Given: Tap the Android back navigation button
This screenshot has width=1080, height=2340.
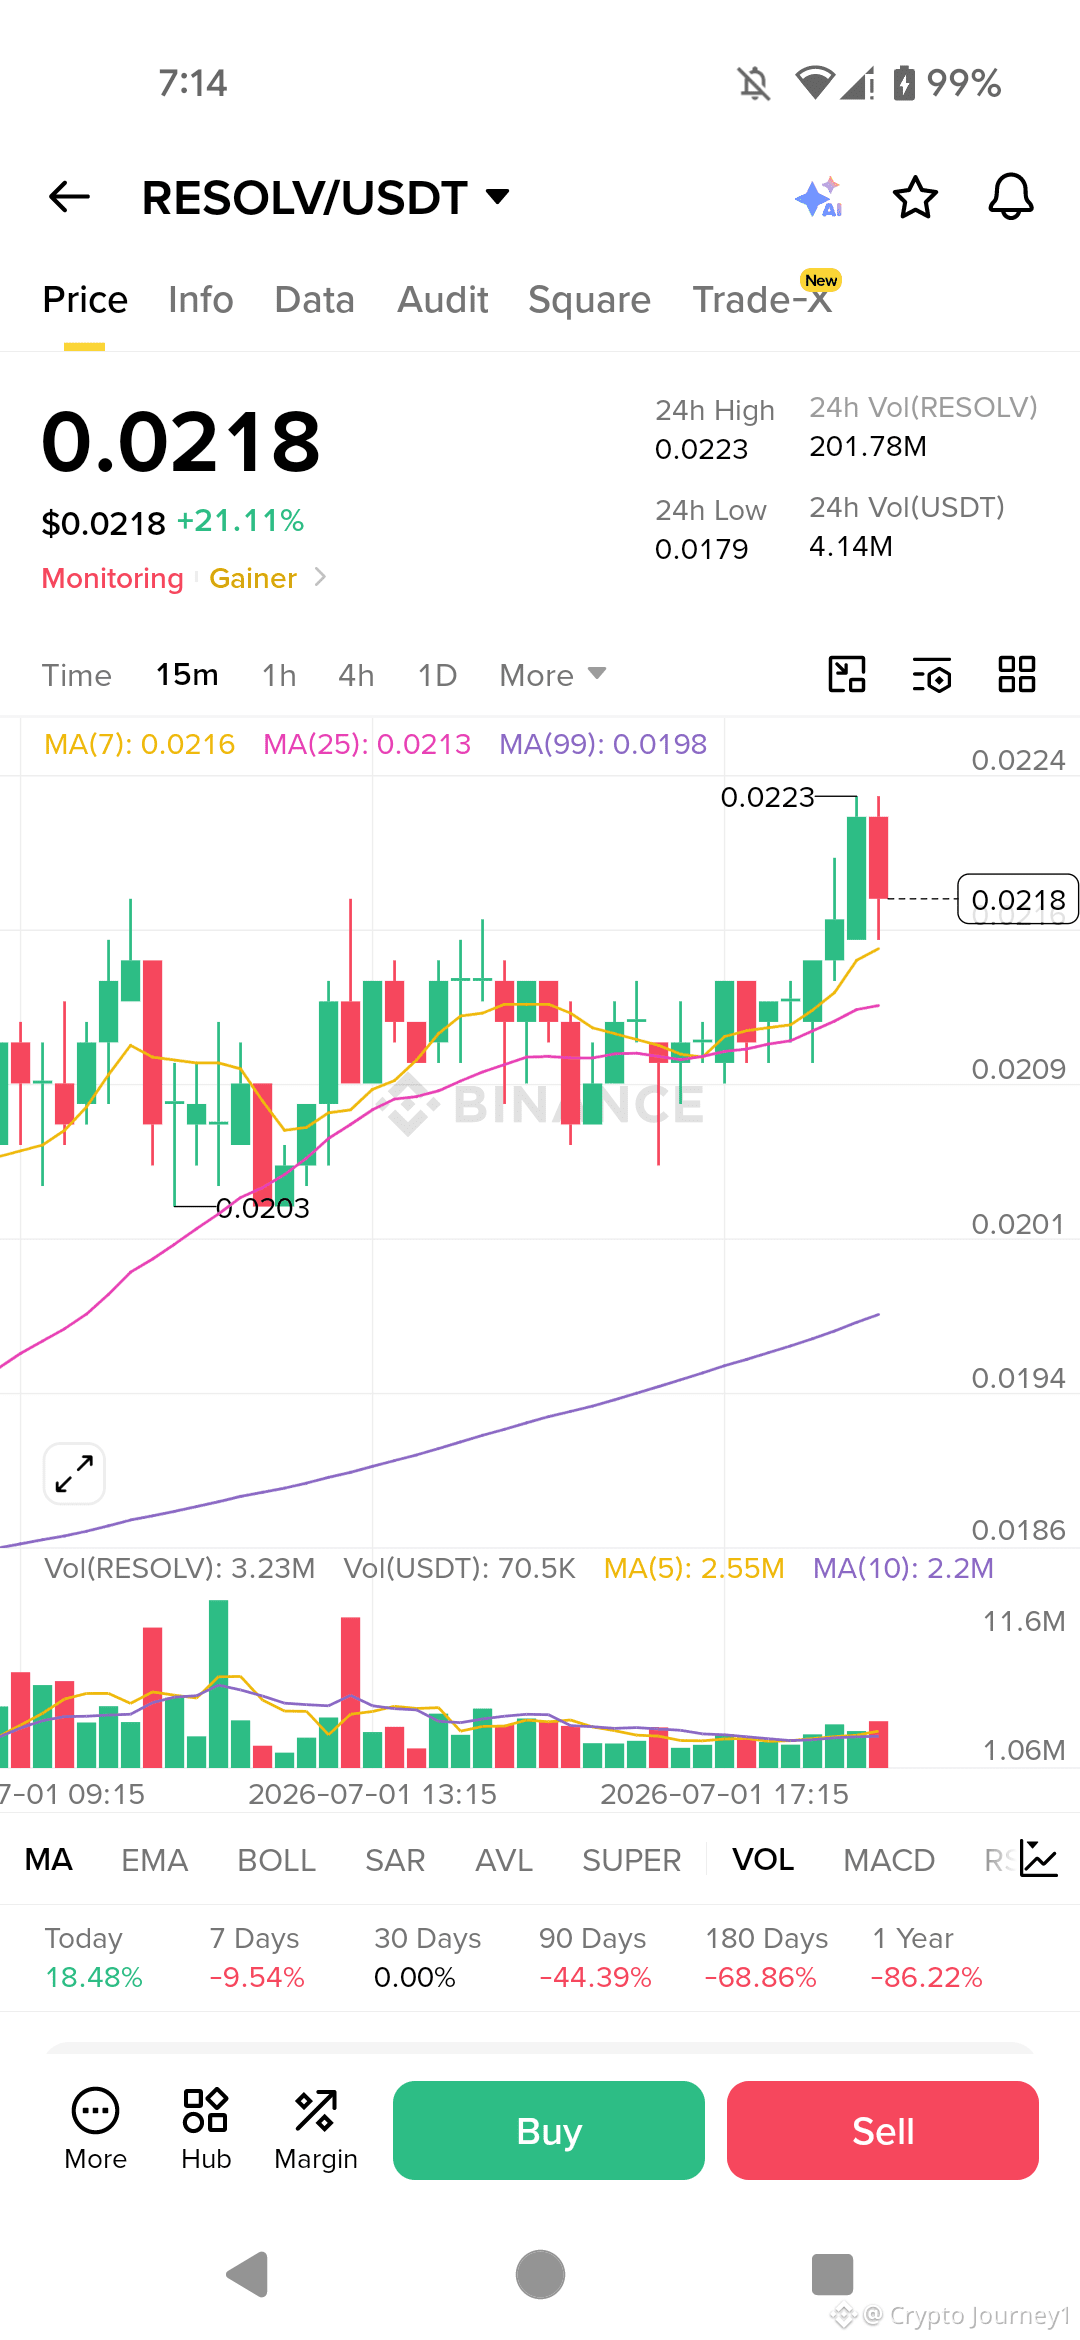Looking at the screenshot, I should pos(248,2275).
